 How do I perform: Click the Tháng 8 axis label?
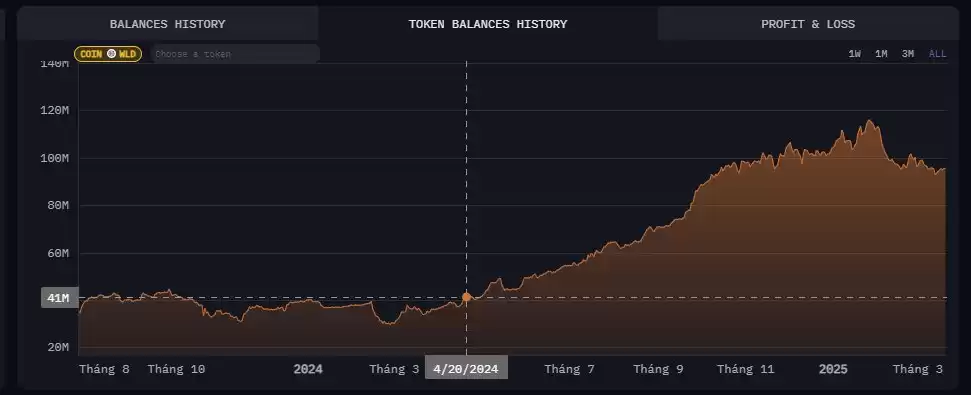coord(105,370)
